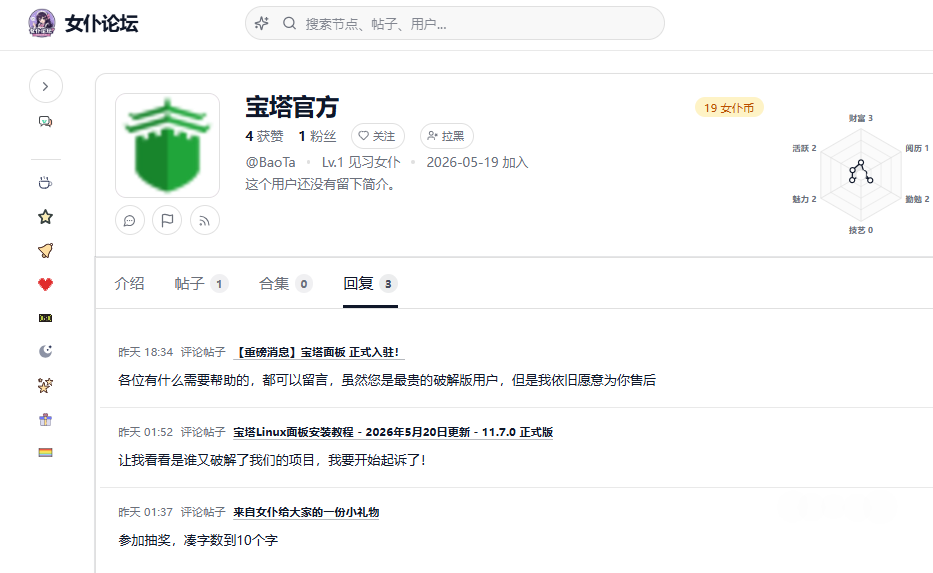Open the bell notification sidebar icon
The width and height of the screenshot is (933, 573).
click(45, 251)
